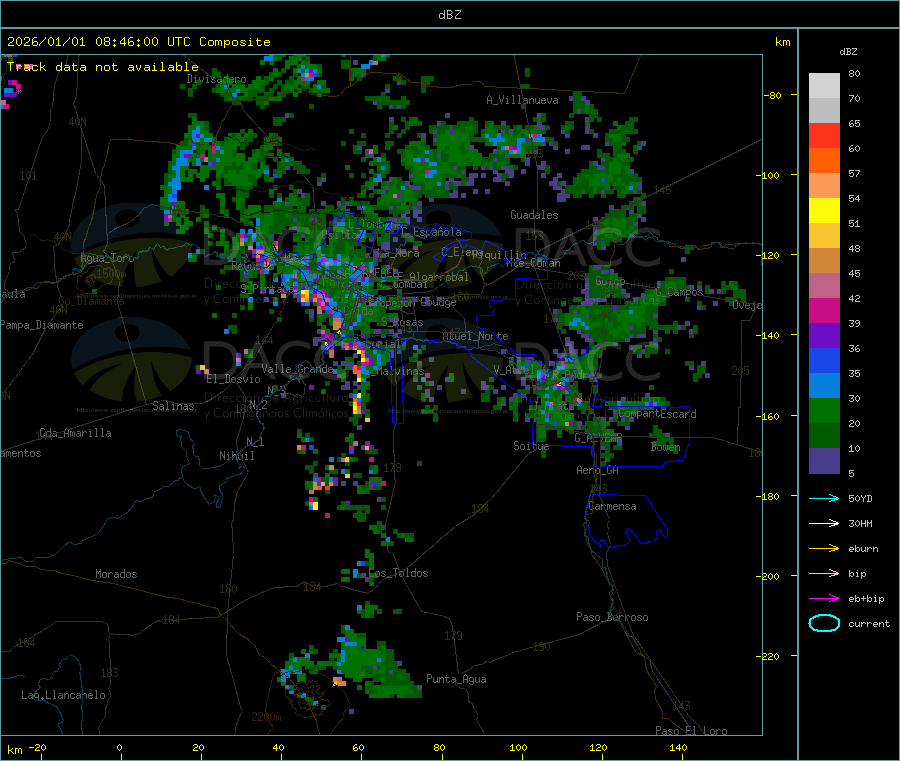Click the 50YD cyan arrow legend icon
The width and height of the screenshot is (900, 761).
[824, 498]
